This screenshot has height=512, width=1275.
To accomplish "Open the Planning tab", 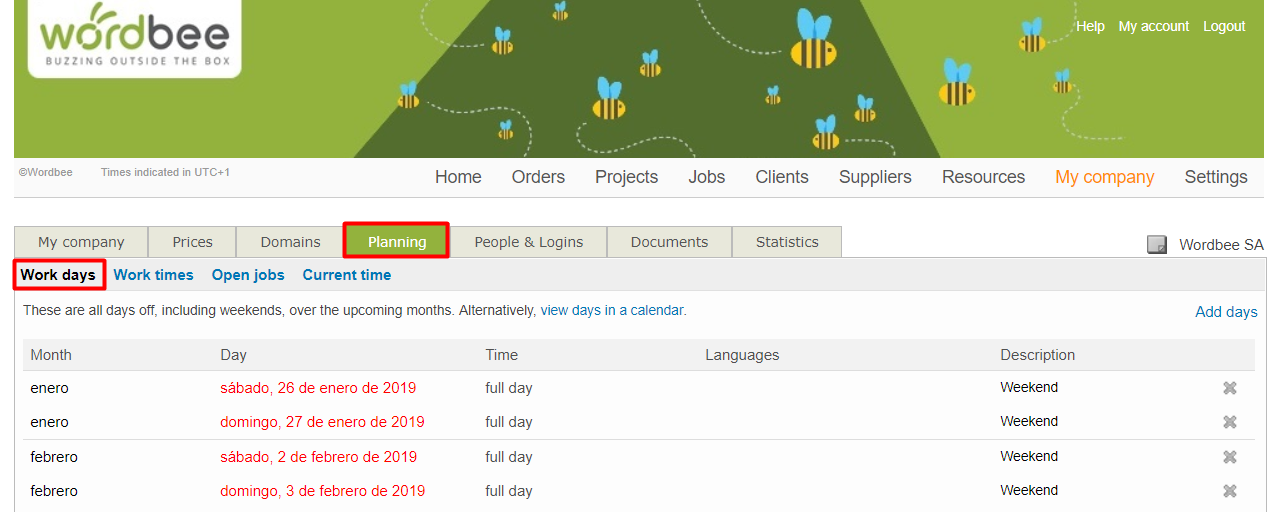I will click(396, 242).
